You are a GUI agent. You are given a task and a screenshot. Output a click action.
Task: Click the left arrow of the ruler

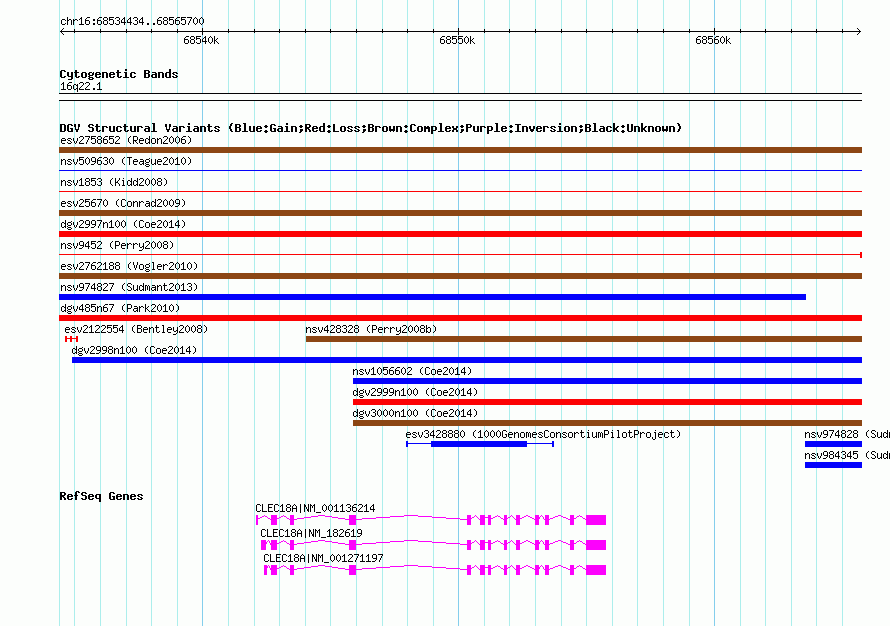[x=62, y=31]
